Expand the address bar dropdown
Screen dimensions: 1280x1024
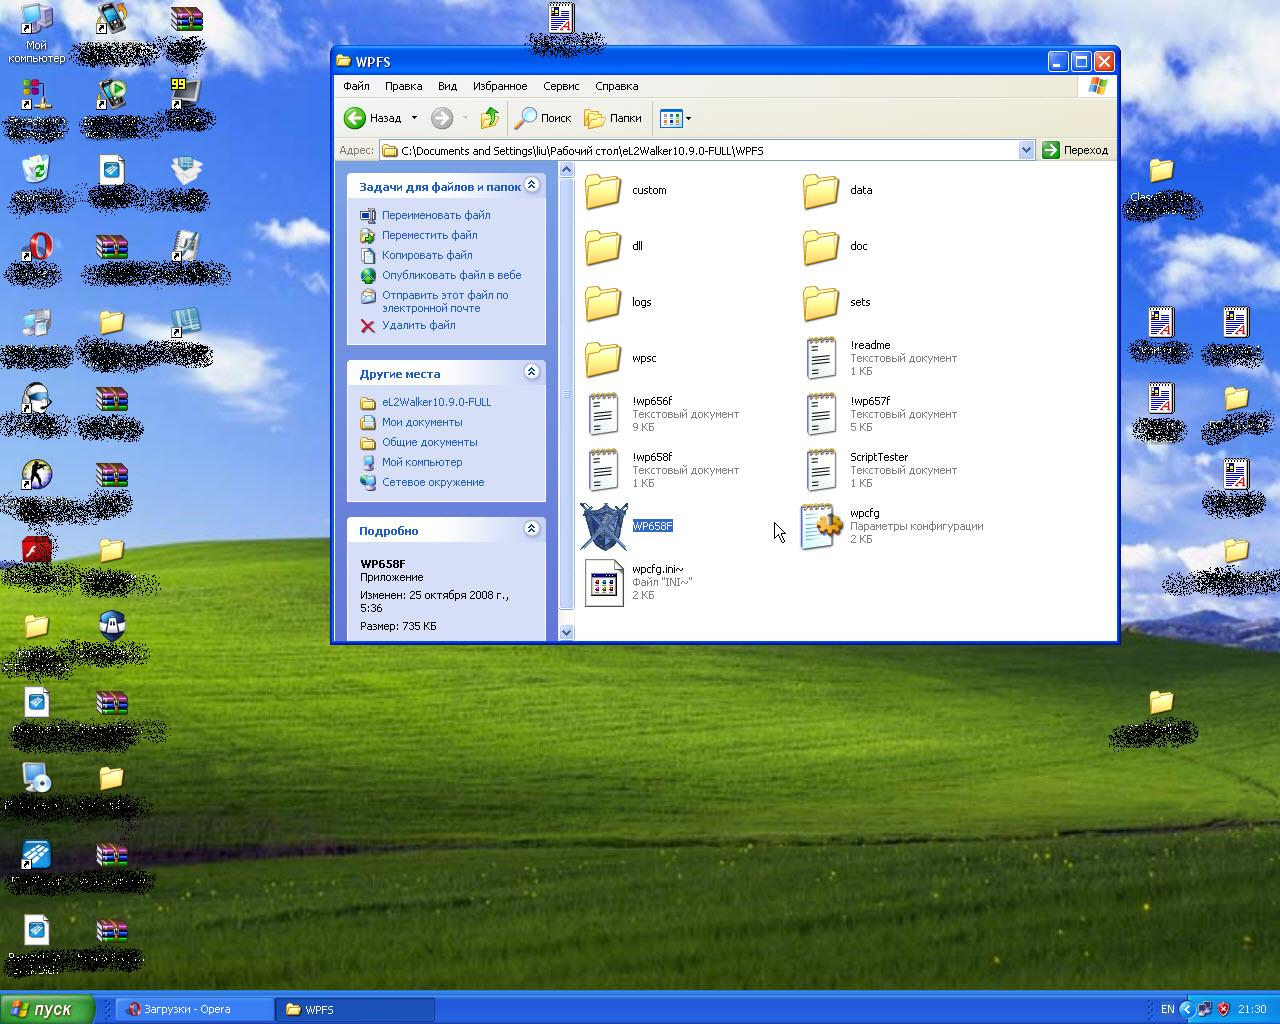[x=1026, y=150]
